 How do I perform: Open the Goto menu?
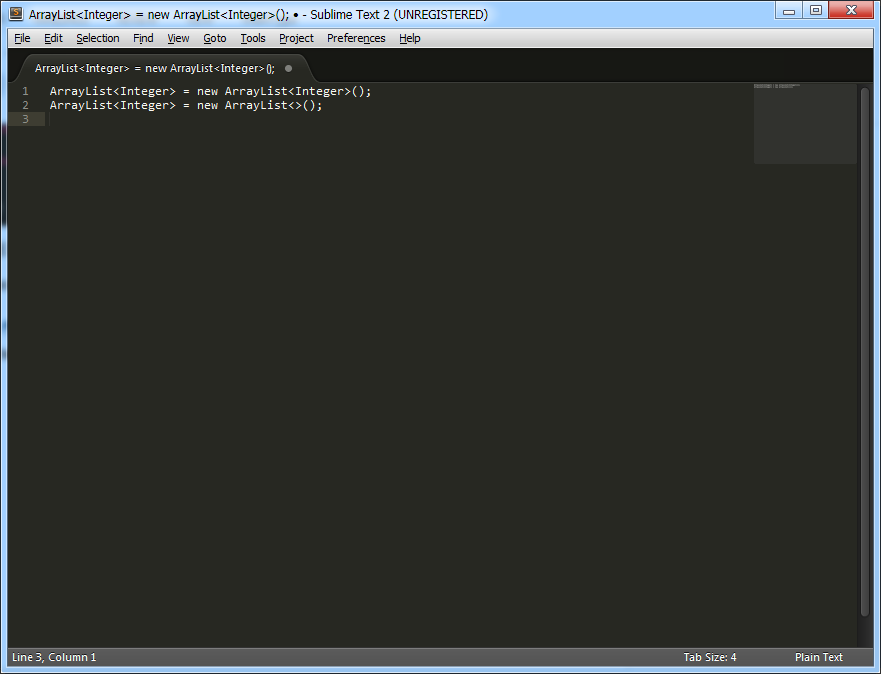point(215,38)
